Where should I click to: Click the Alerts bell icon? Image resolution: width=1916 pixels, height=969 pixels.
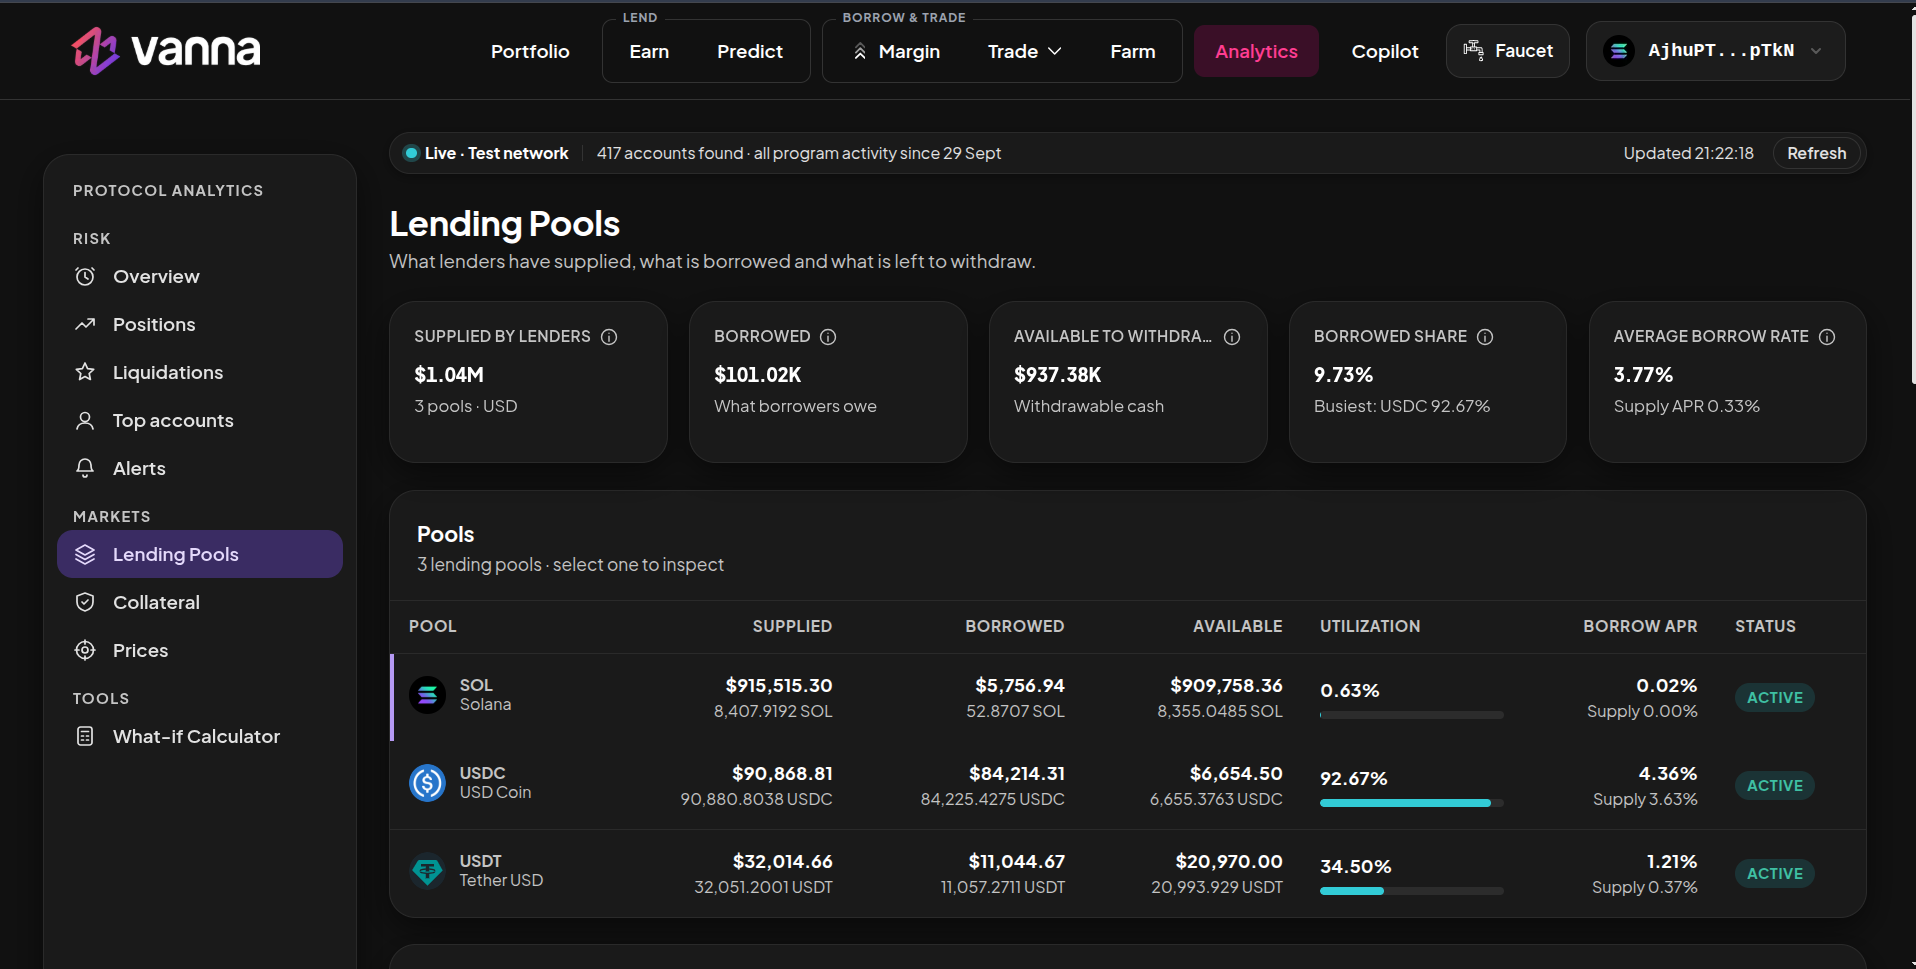pyautogui.click(x=85, y=468)
